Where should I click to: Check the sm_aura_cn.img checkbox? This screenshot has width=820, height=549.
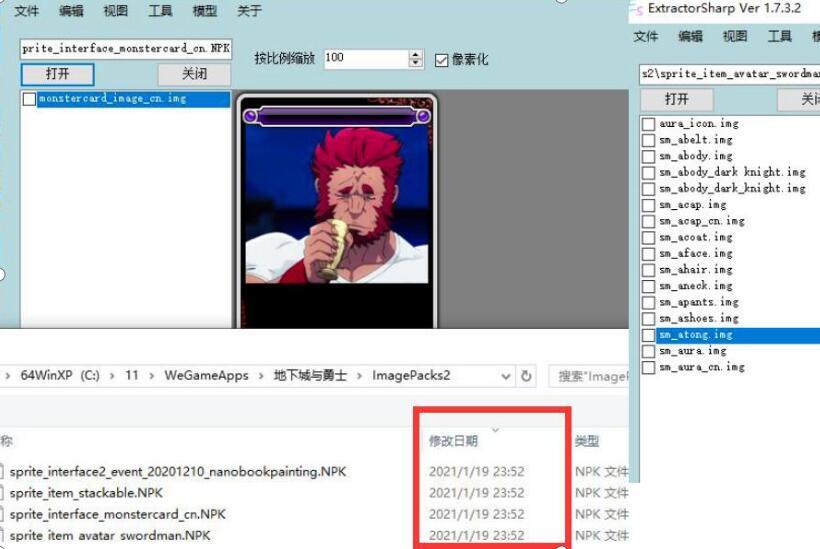[648, 367]
